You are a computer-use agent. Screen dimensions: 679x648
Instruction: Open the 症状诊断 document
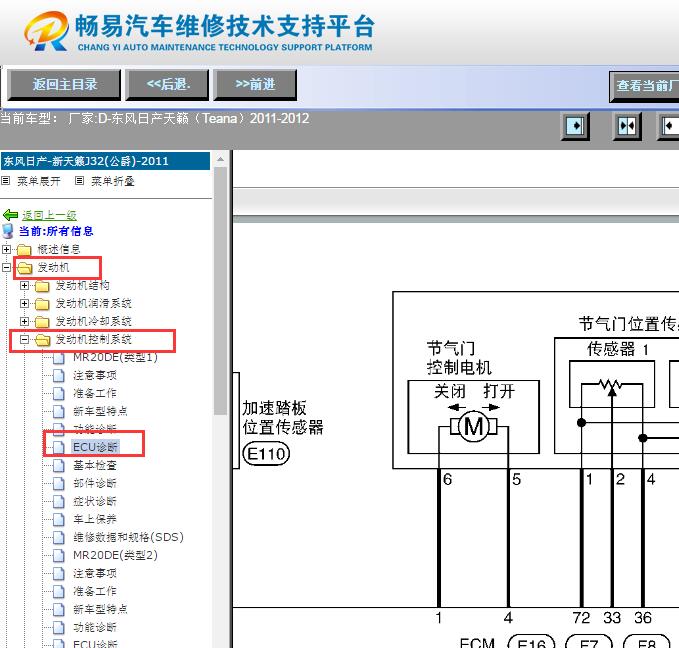tap(95, 501)
